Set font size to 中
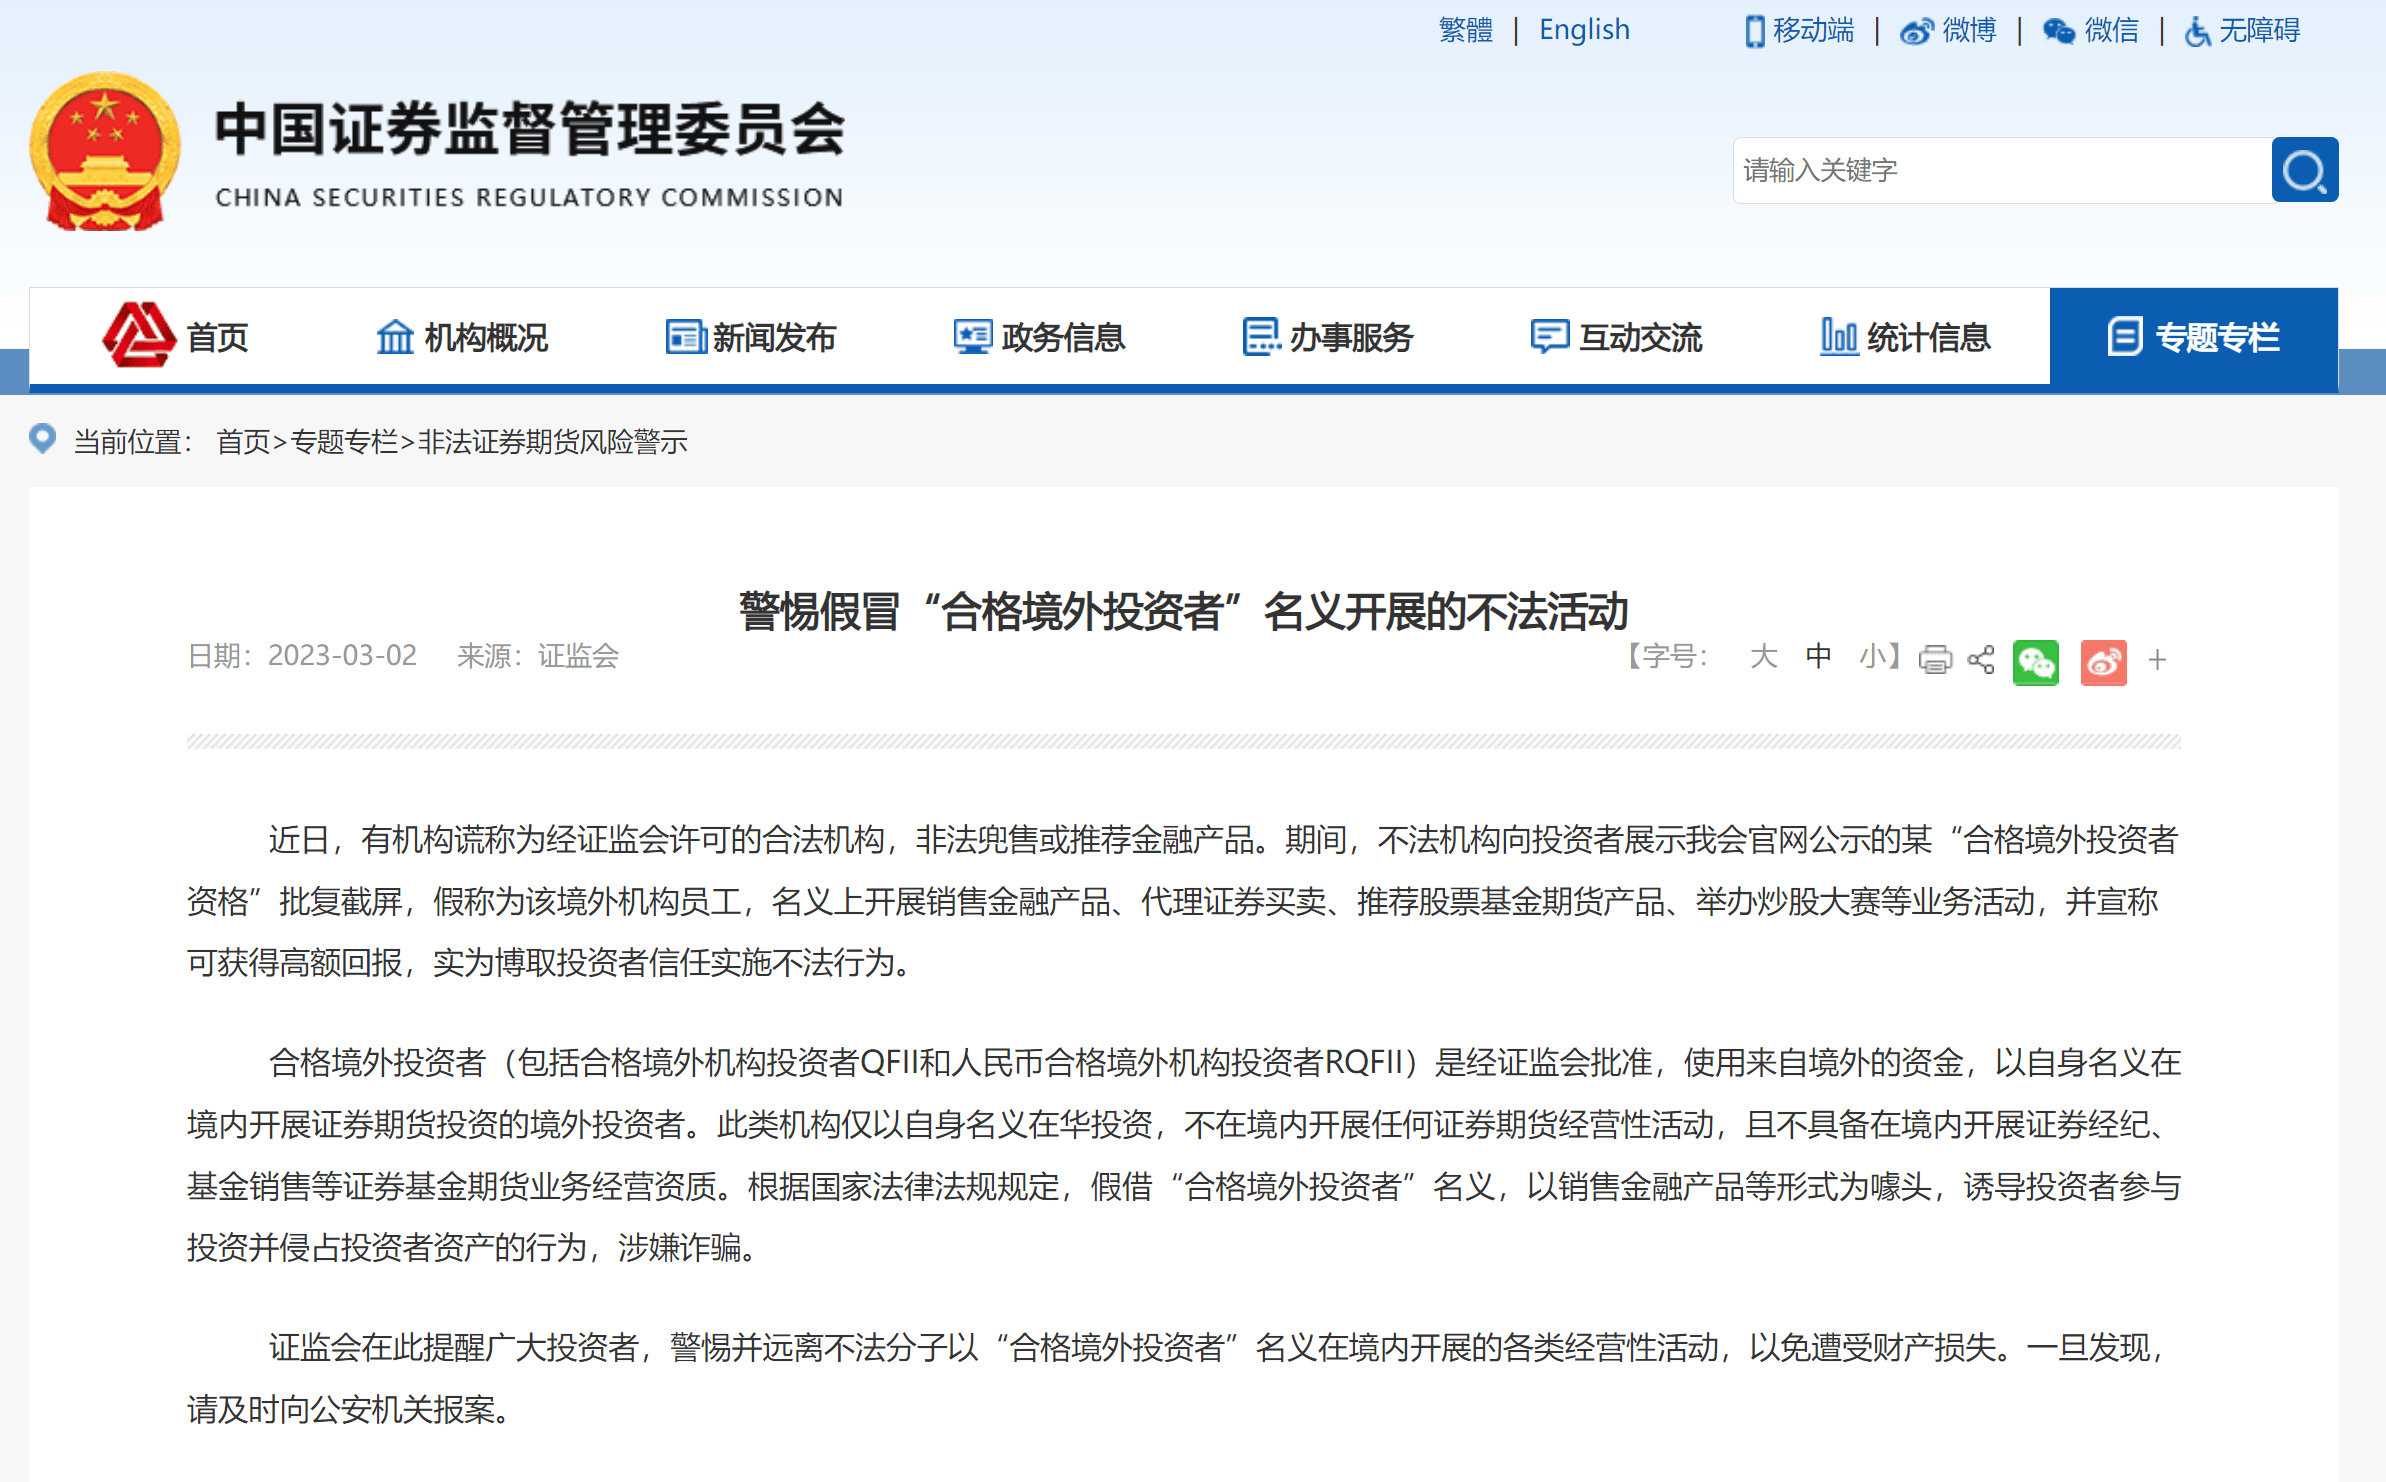The height and width of the screenshot is (1482, 2386). click(x=1818, y=657)
